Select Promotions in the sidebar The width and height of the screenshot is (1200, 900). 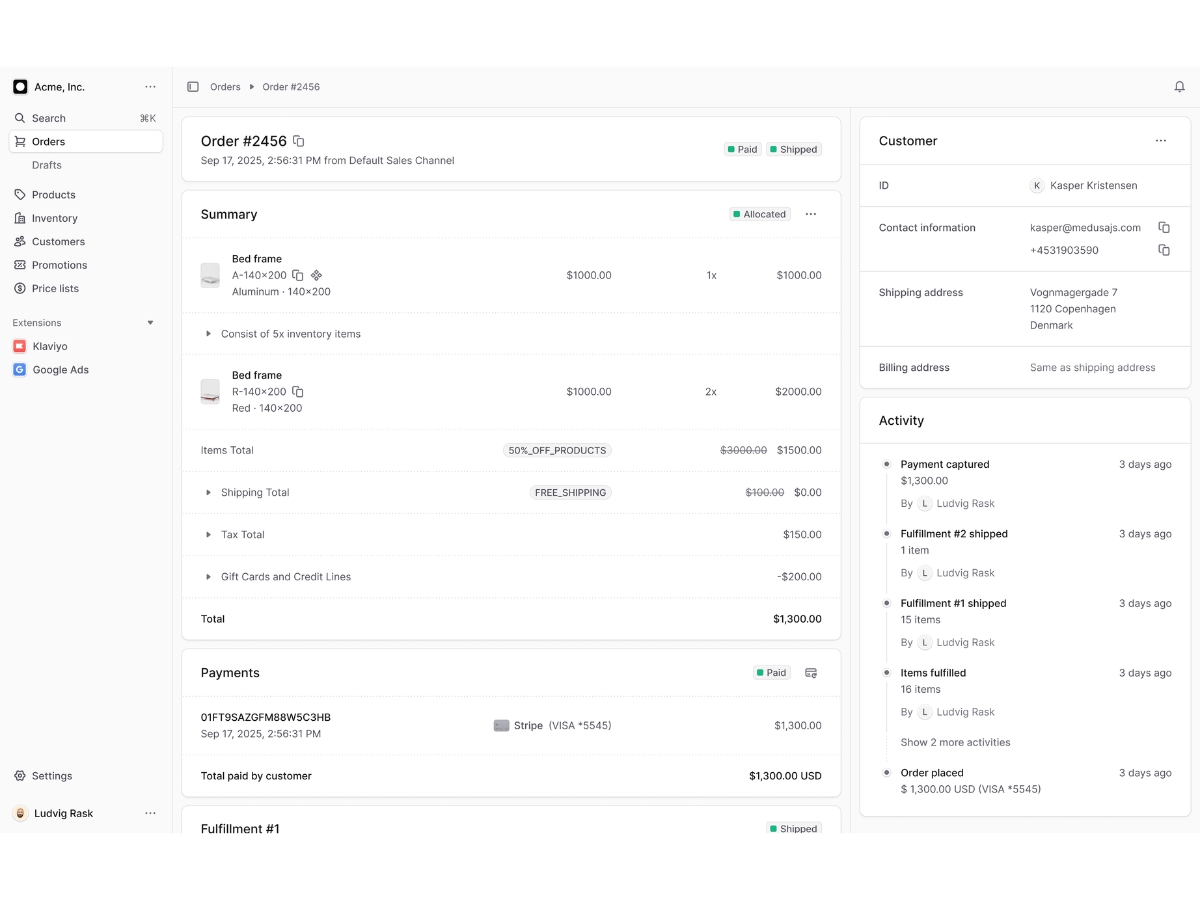pos(86,265)
